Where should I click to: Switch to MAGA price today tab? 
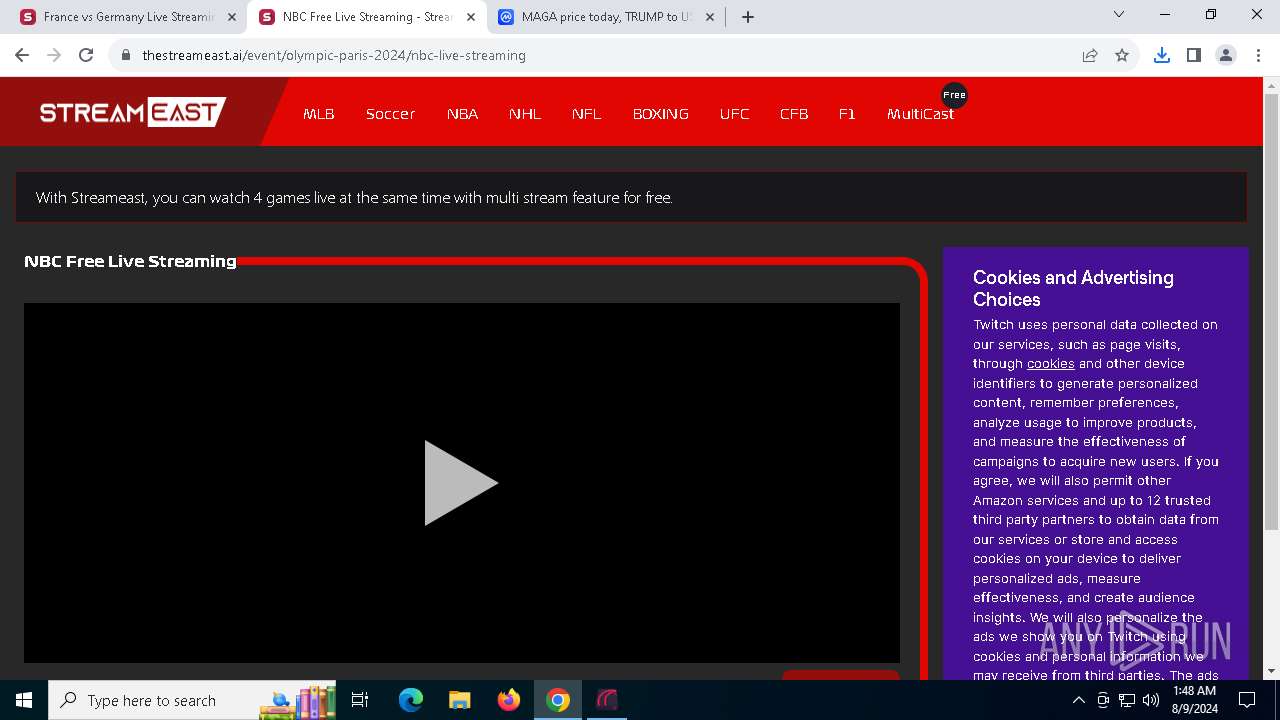(x=606, y=17)
